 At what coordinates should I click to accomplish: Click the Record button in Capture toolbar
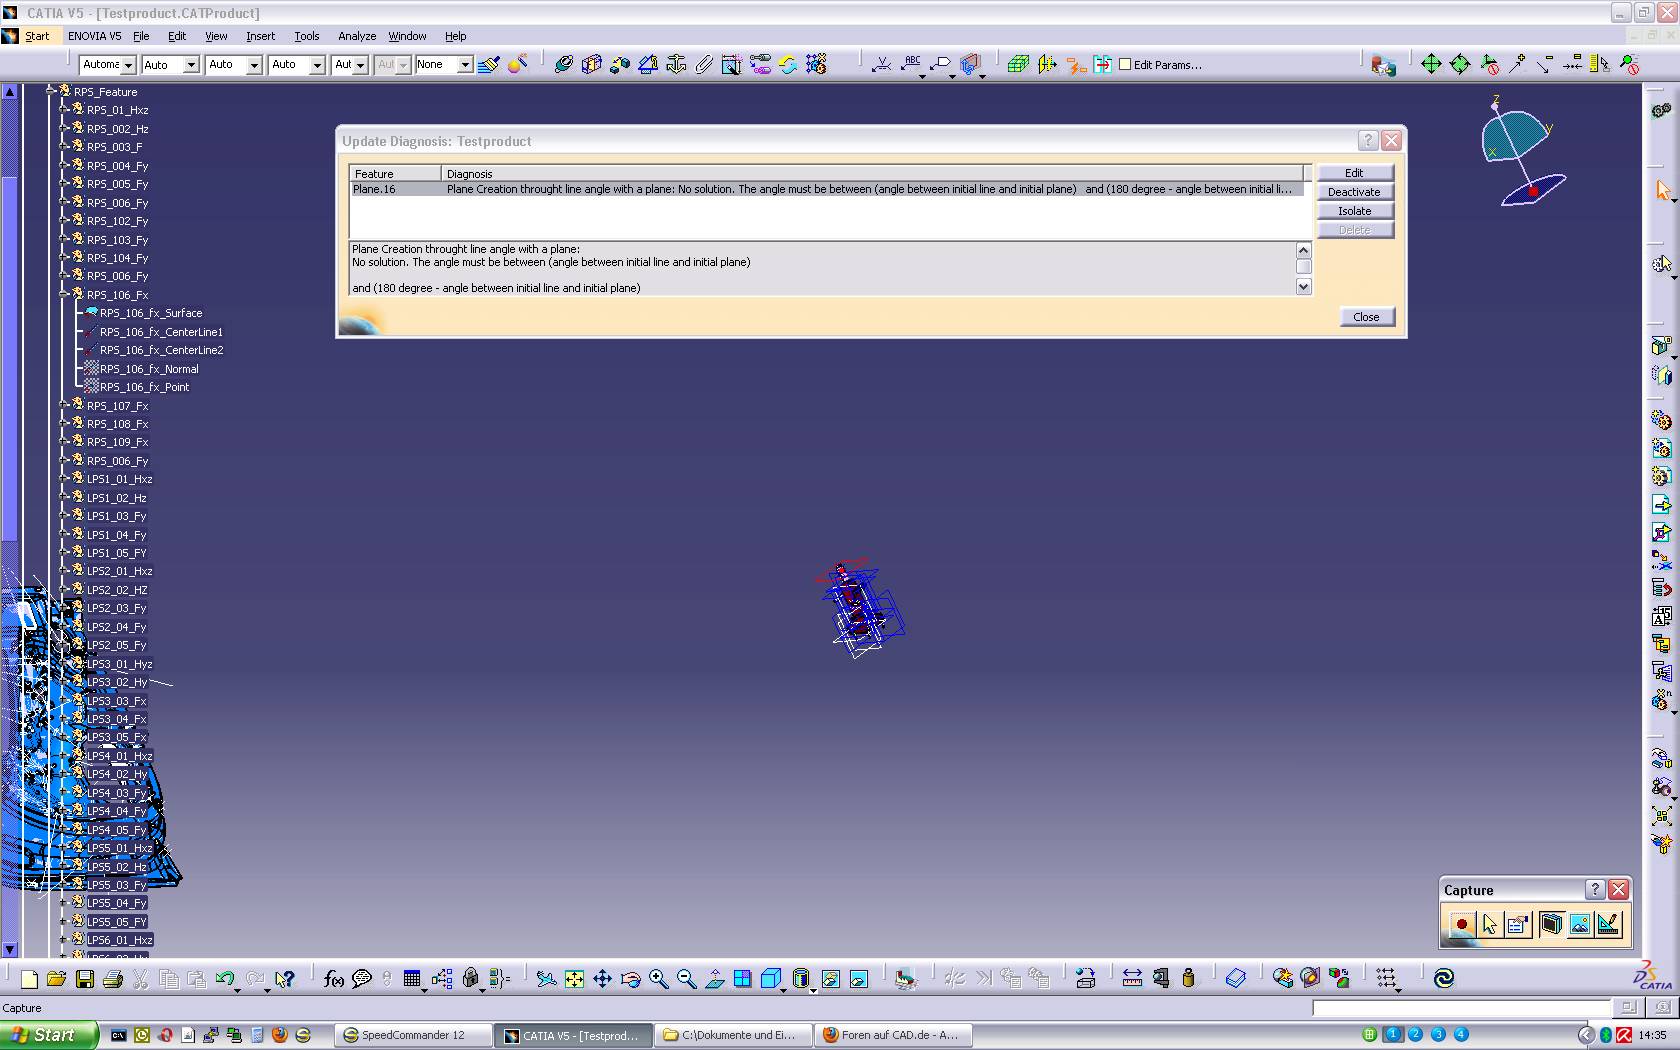point(1462,924)
